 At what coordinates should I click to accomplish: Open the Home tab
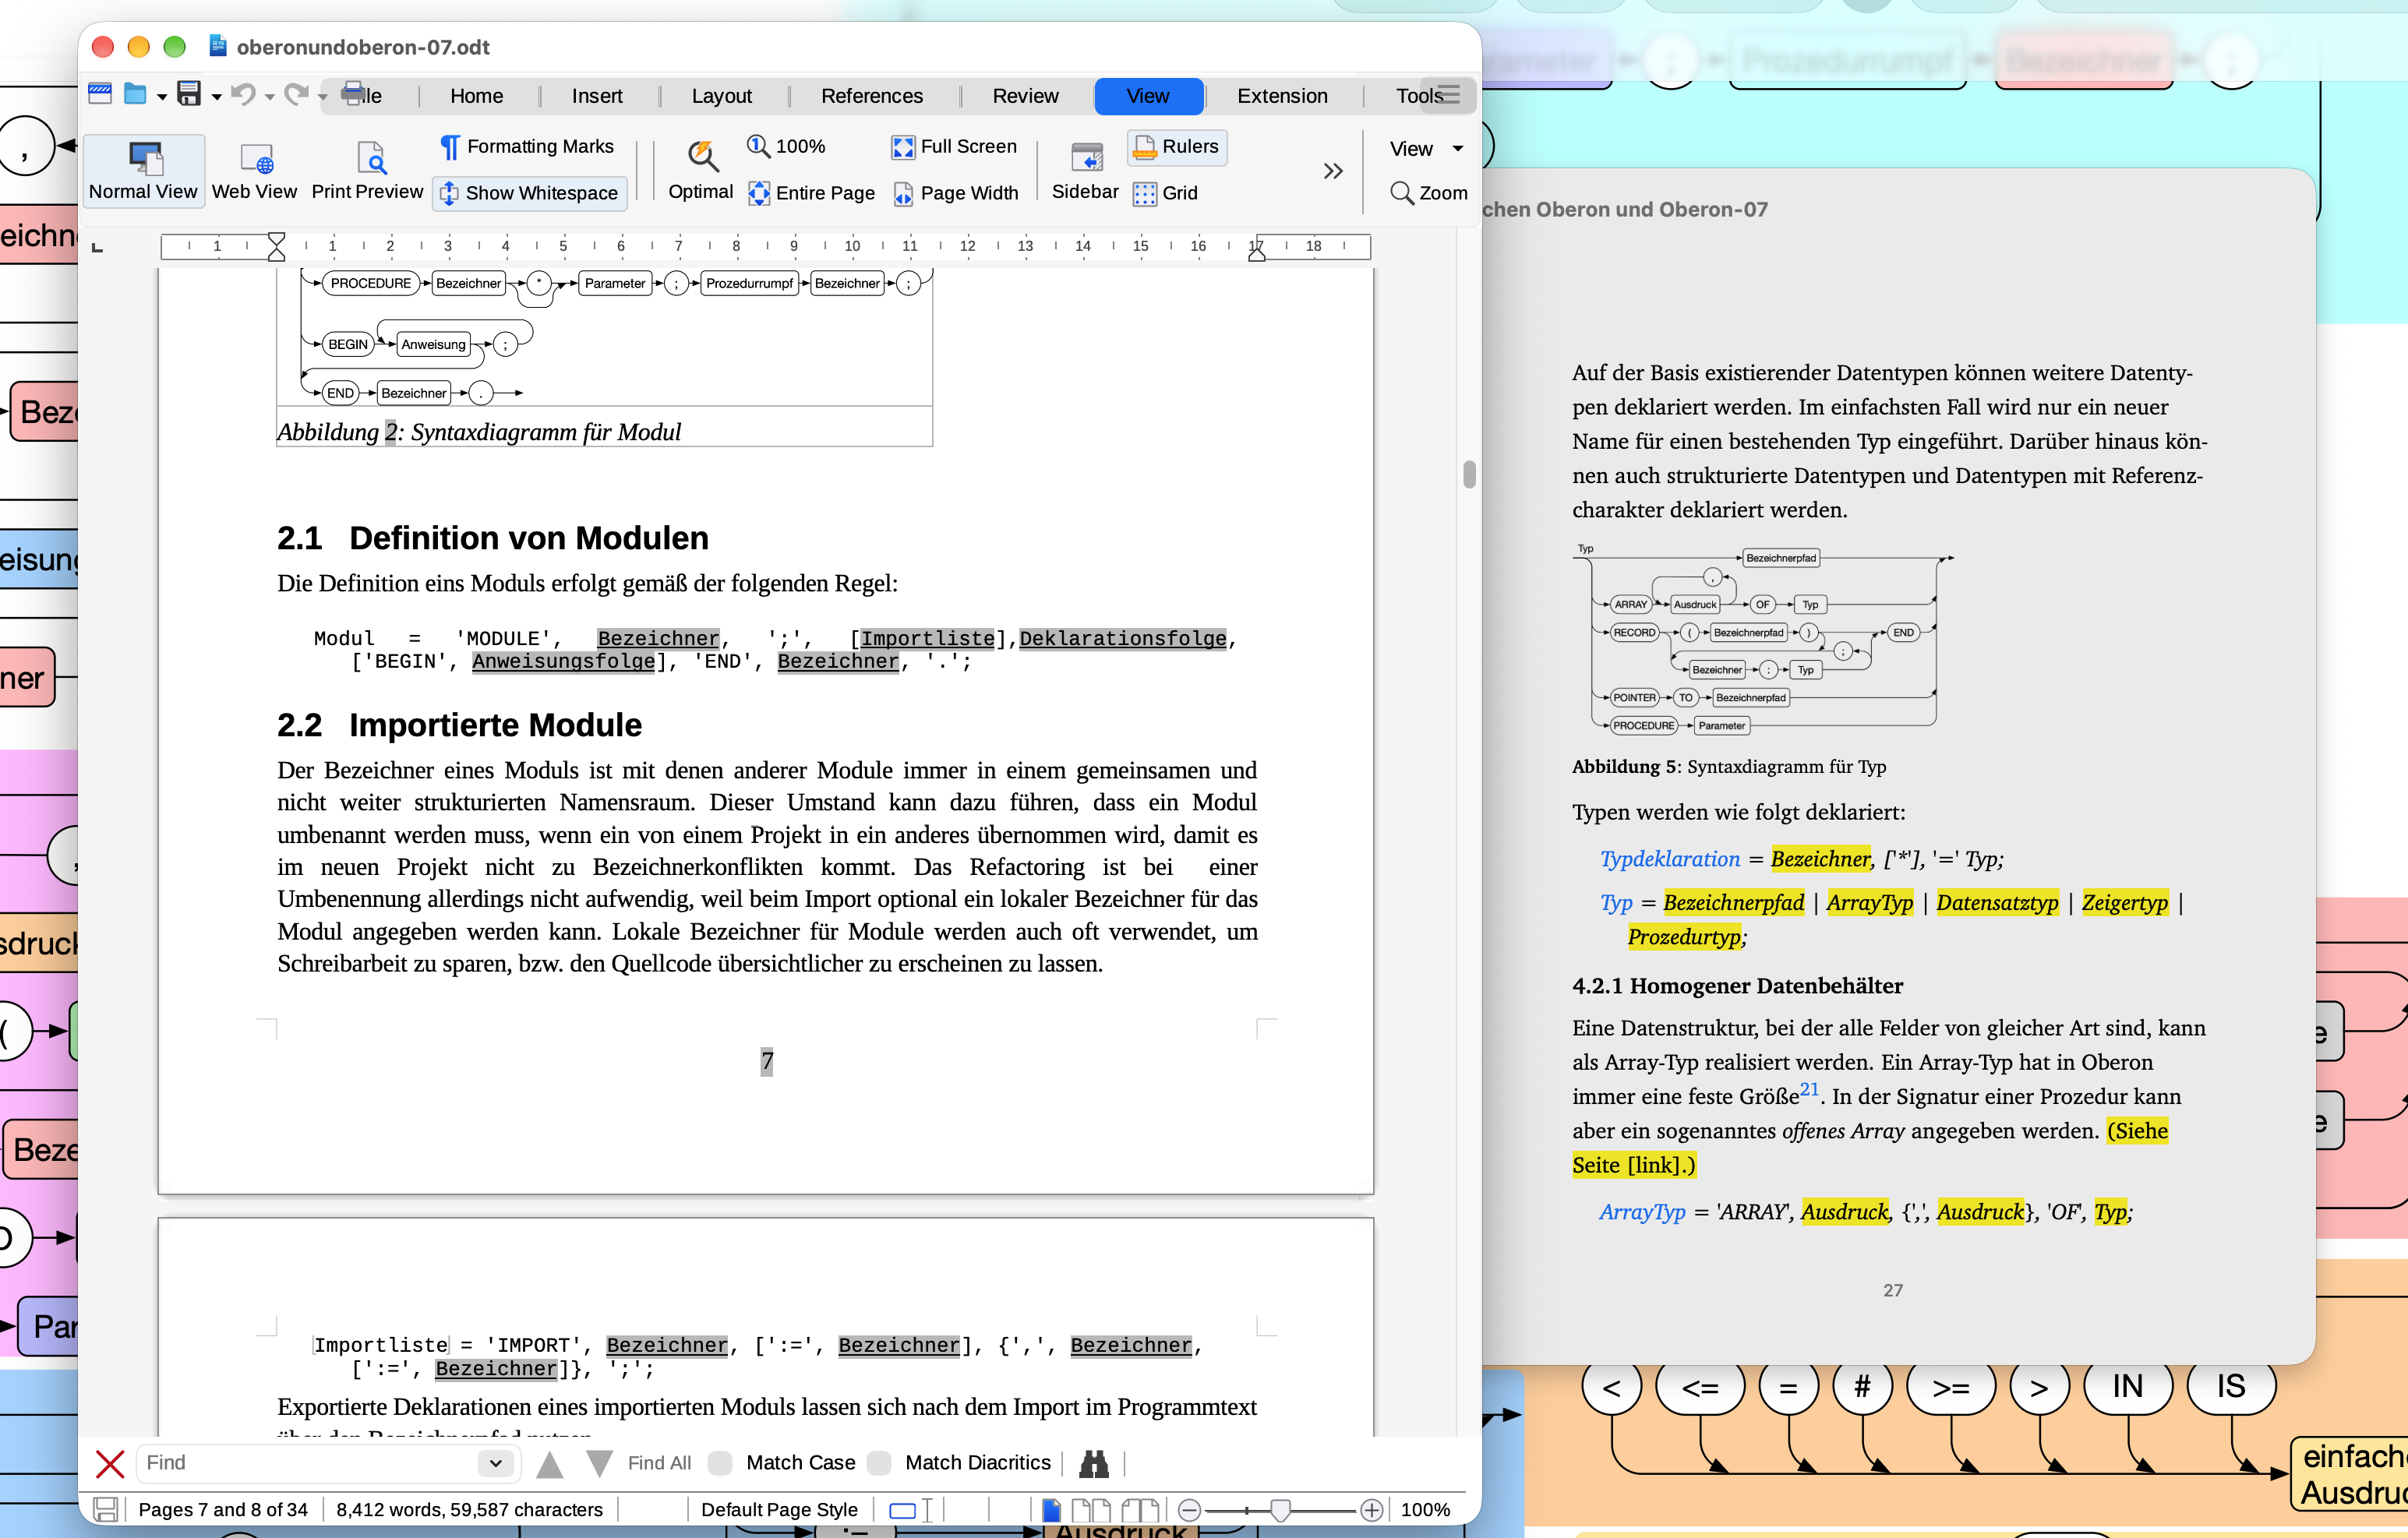(x=476, y=96)
